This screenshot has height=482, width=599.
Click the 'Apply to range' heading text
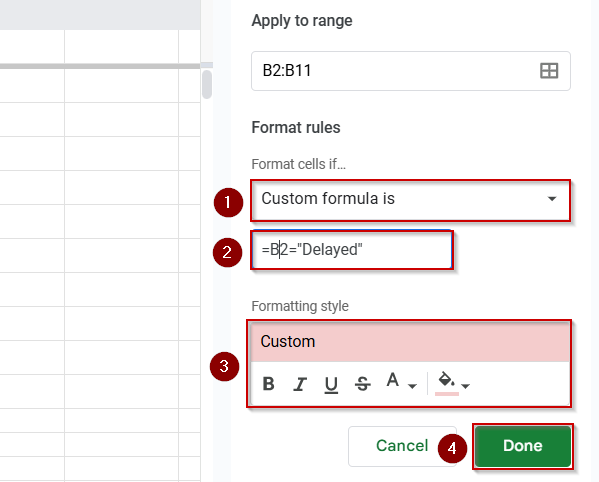tap(302, 21)
